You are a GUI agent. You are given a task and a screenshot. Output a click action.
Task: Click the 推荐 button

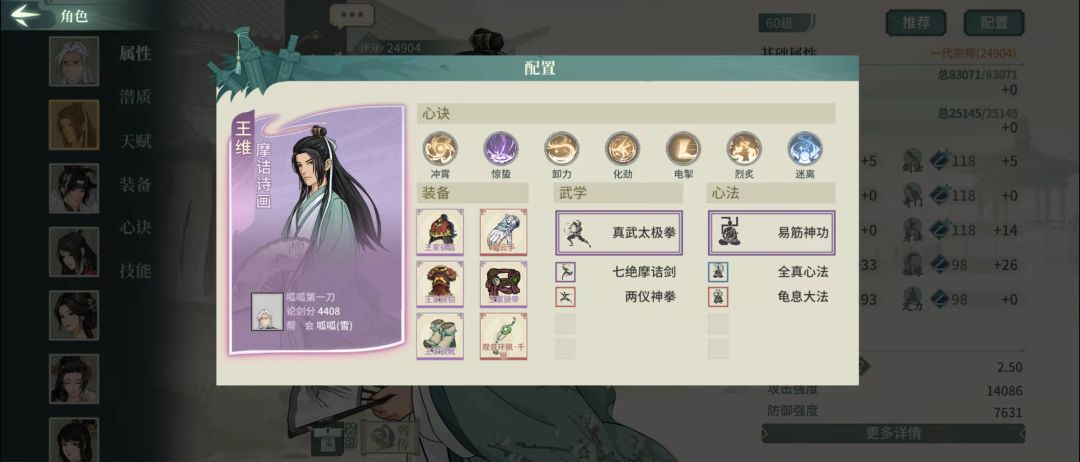(916, 23)
